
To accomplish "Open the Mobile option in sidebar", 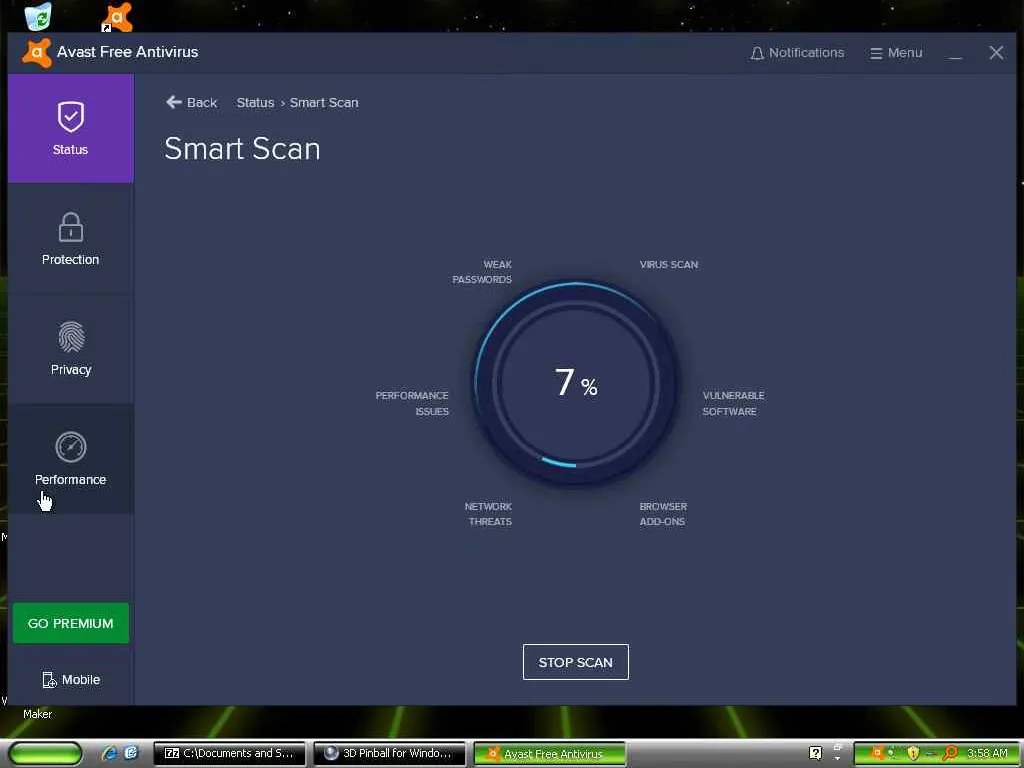I will point(71,680).
